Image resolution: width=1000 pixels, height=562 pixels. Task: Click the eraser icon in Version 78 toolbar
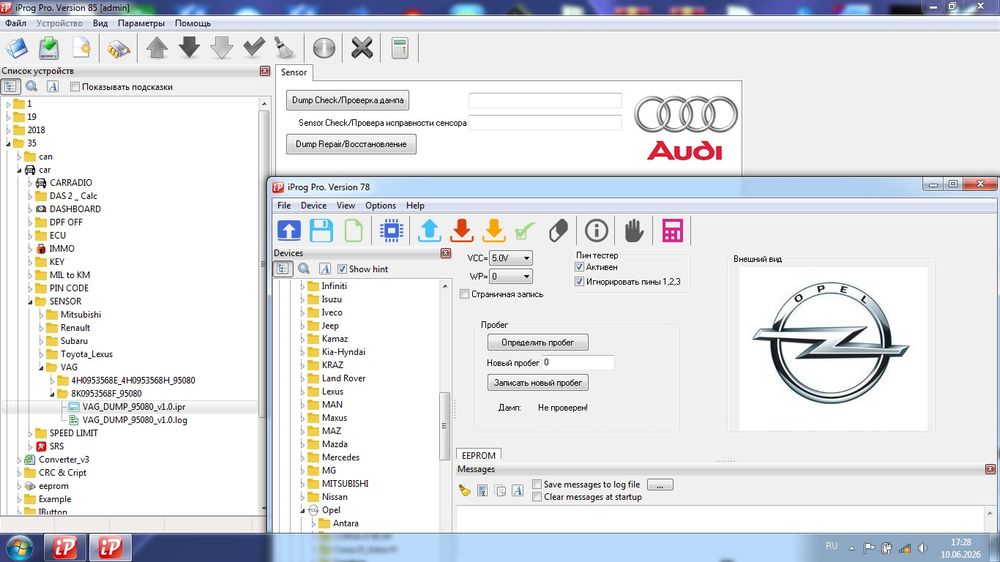point(558,231)
